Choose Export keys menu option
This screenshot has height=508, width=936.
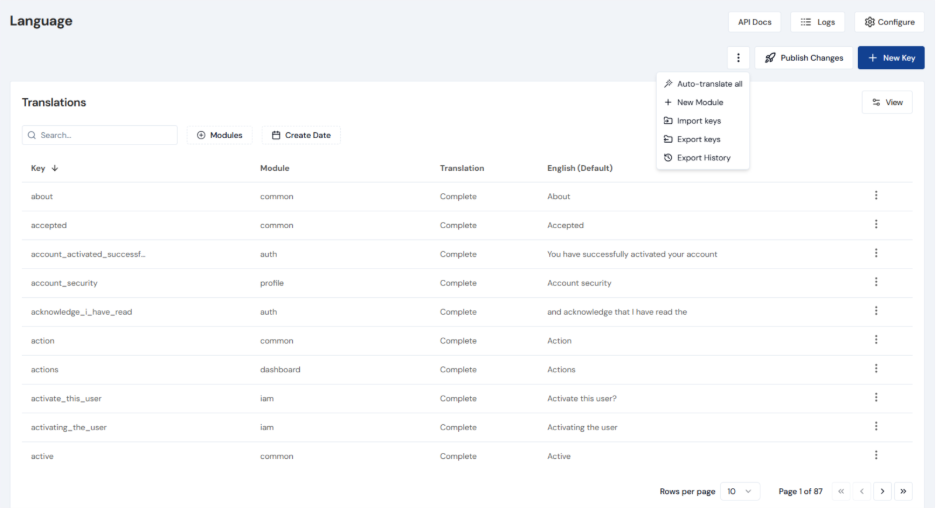(x=698, y=139)
